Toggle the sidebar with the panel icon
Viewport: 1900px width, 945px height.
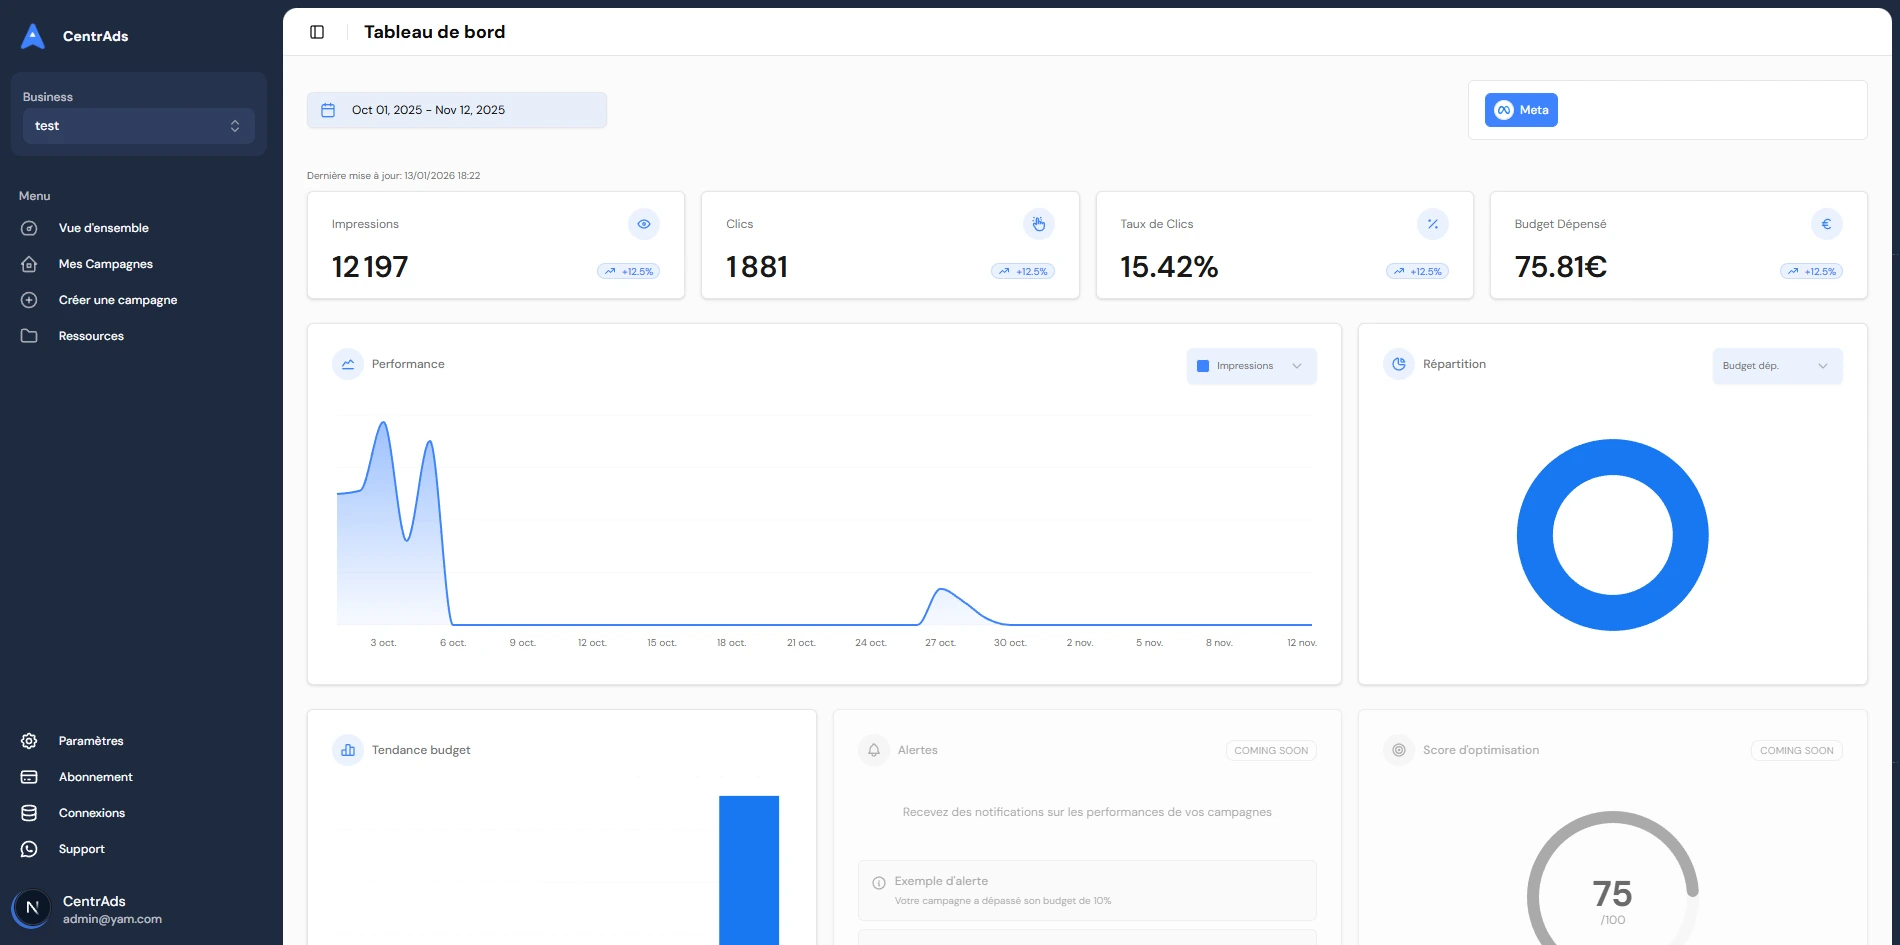click(x=317, y=31)
